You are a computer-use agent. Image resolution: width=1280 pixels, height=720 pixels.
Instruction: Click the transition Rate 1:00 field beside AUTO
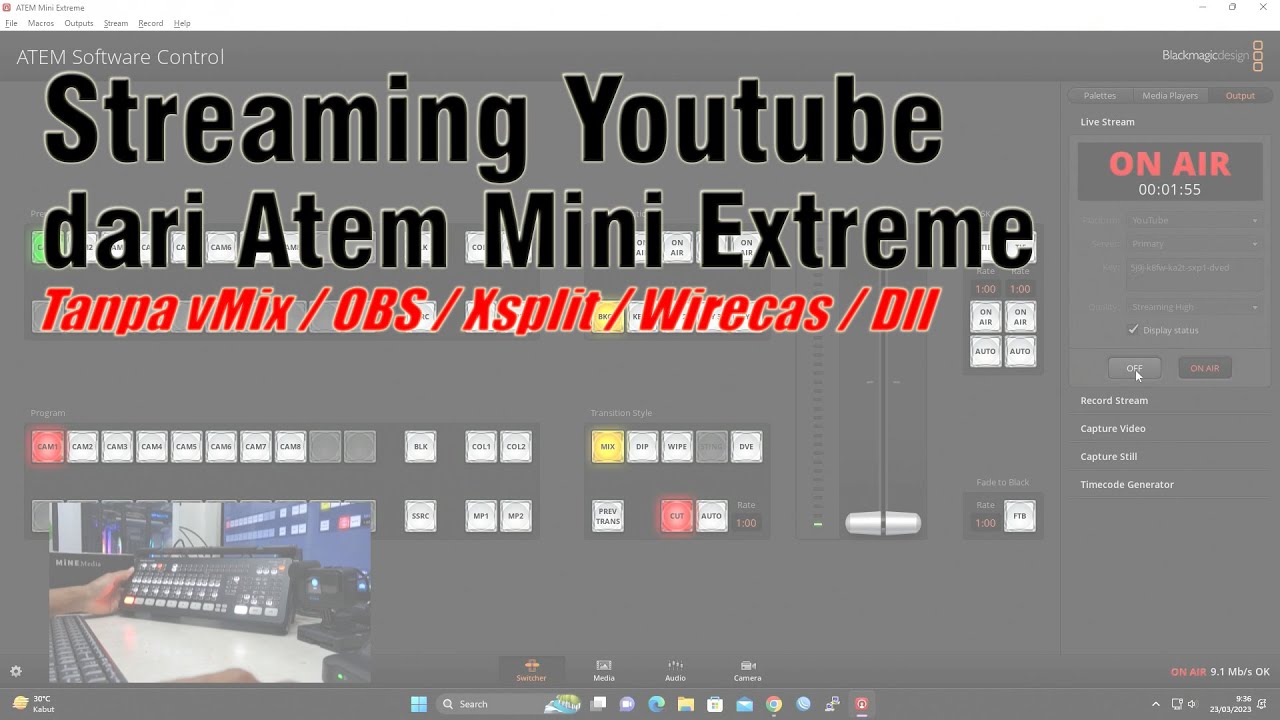pos(746,523)
